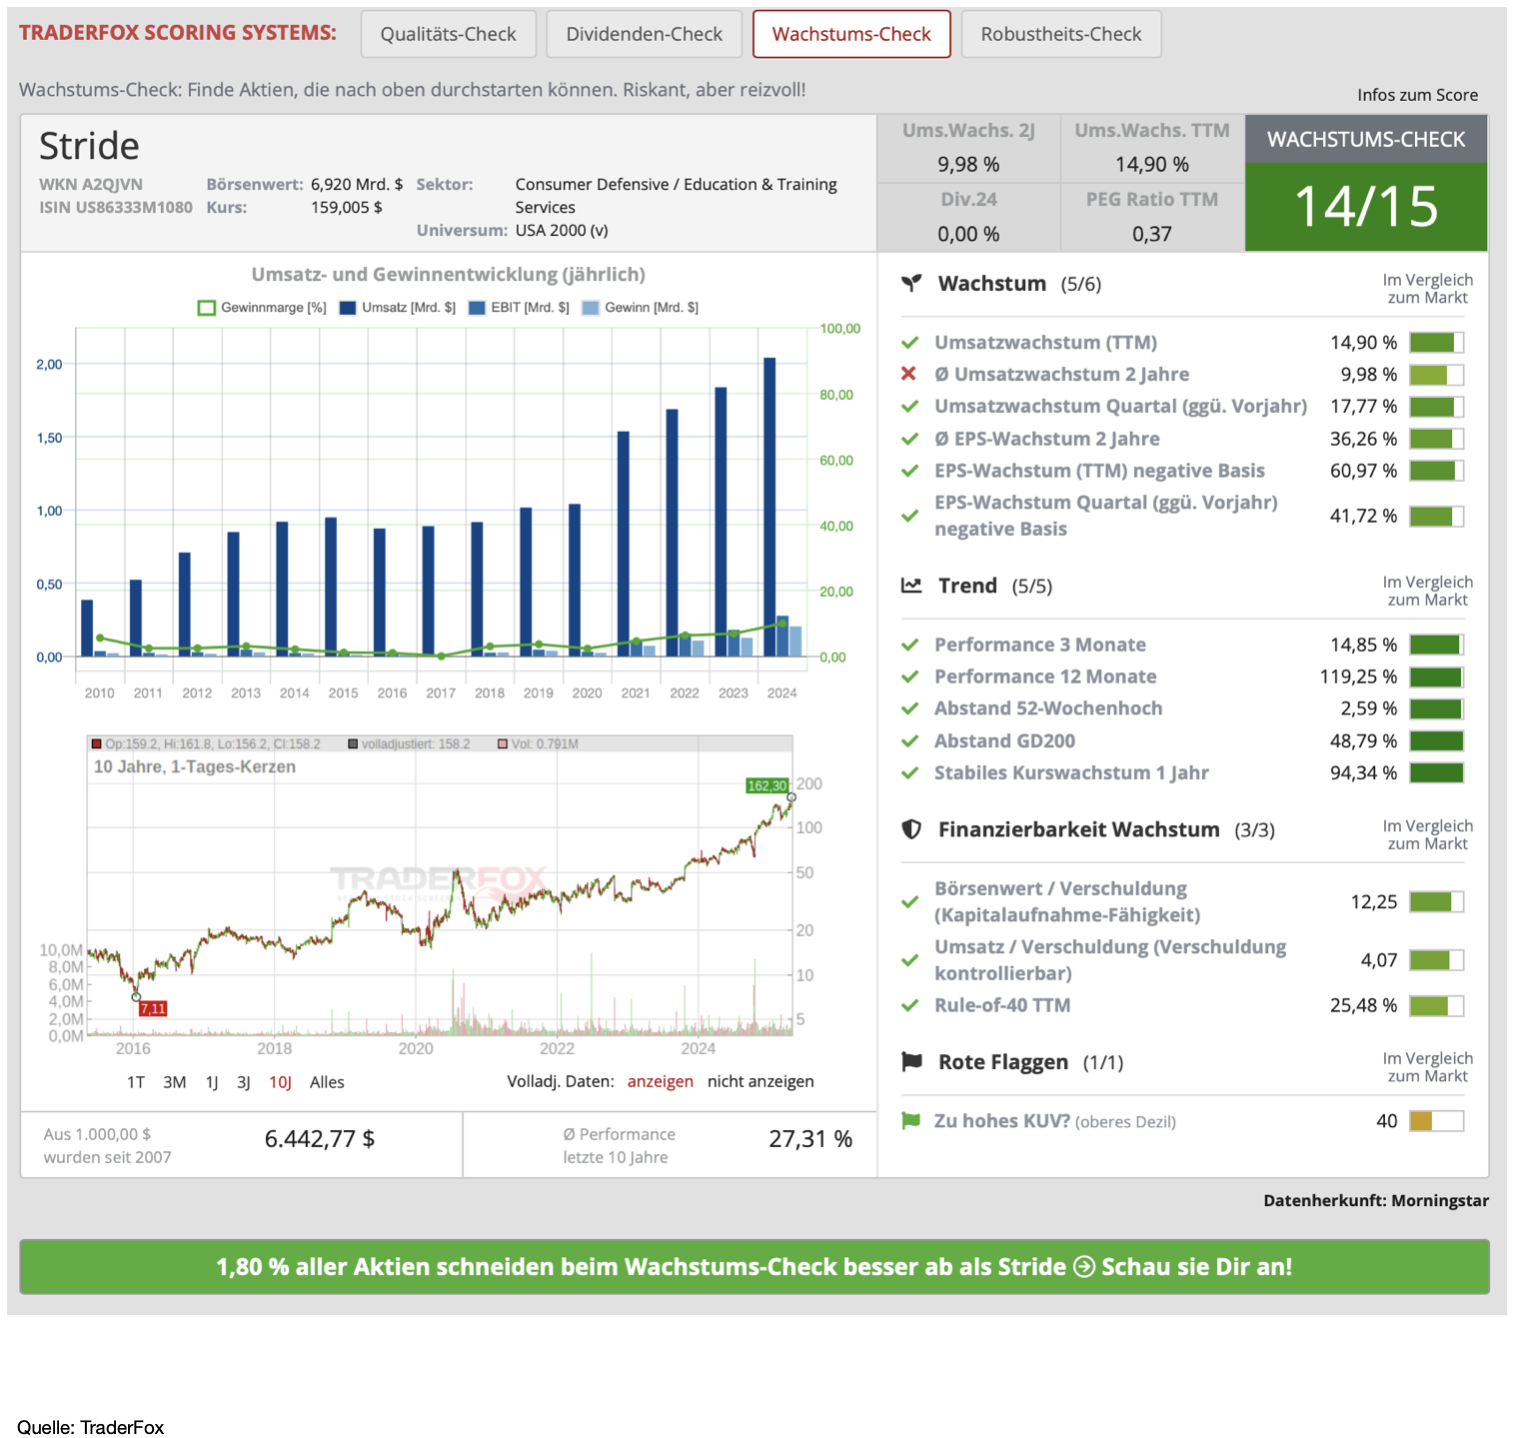Viewport: 1518px width, 1438px height.
Task: Click the Ums.Wachs. 2J value 9,98 %
Action: click(968, 164)
